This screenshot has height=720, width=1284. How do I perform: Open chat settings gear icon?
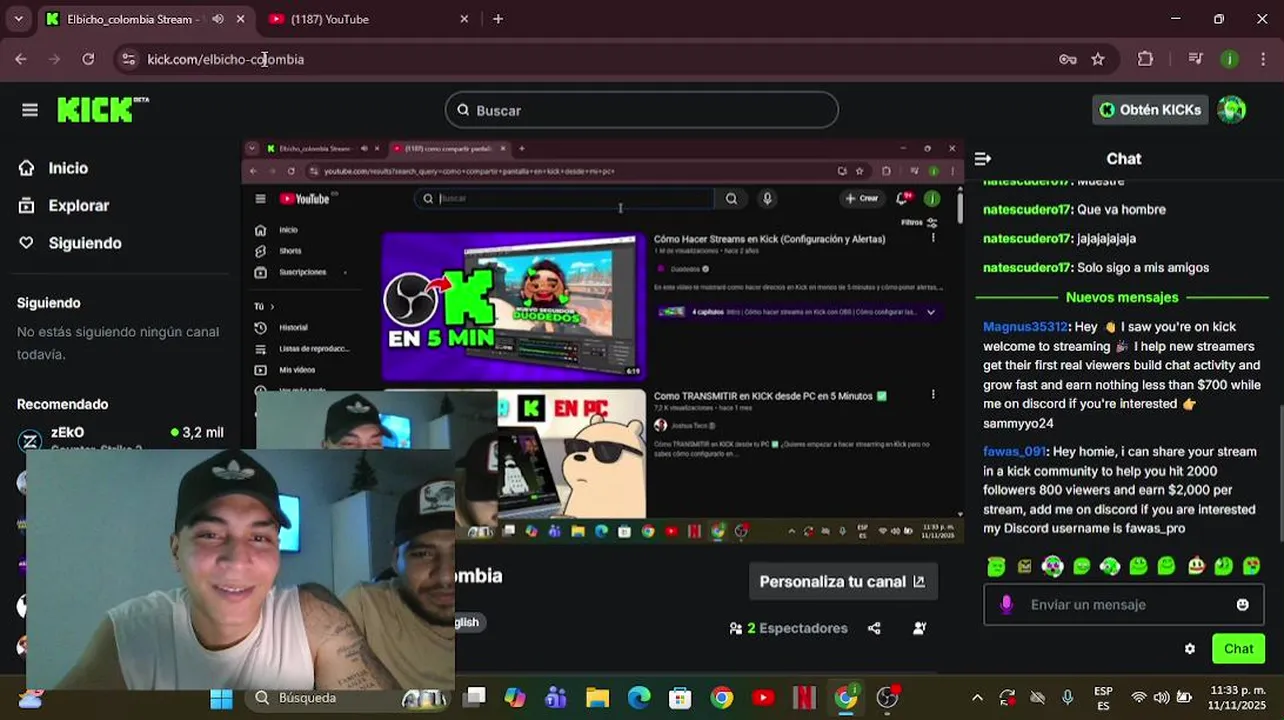[1189, 649]
